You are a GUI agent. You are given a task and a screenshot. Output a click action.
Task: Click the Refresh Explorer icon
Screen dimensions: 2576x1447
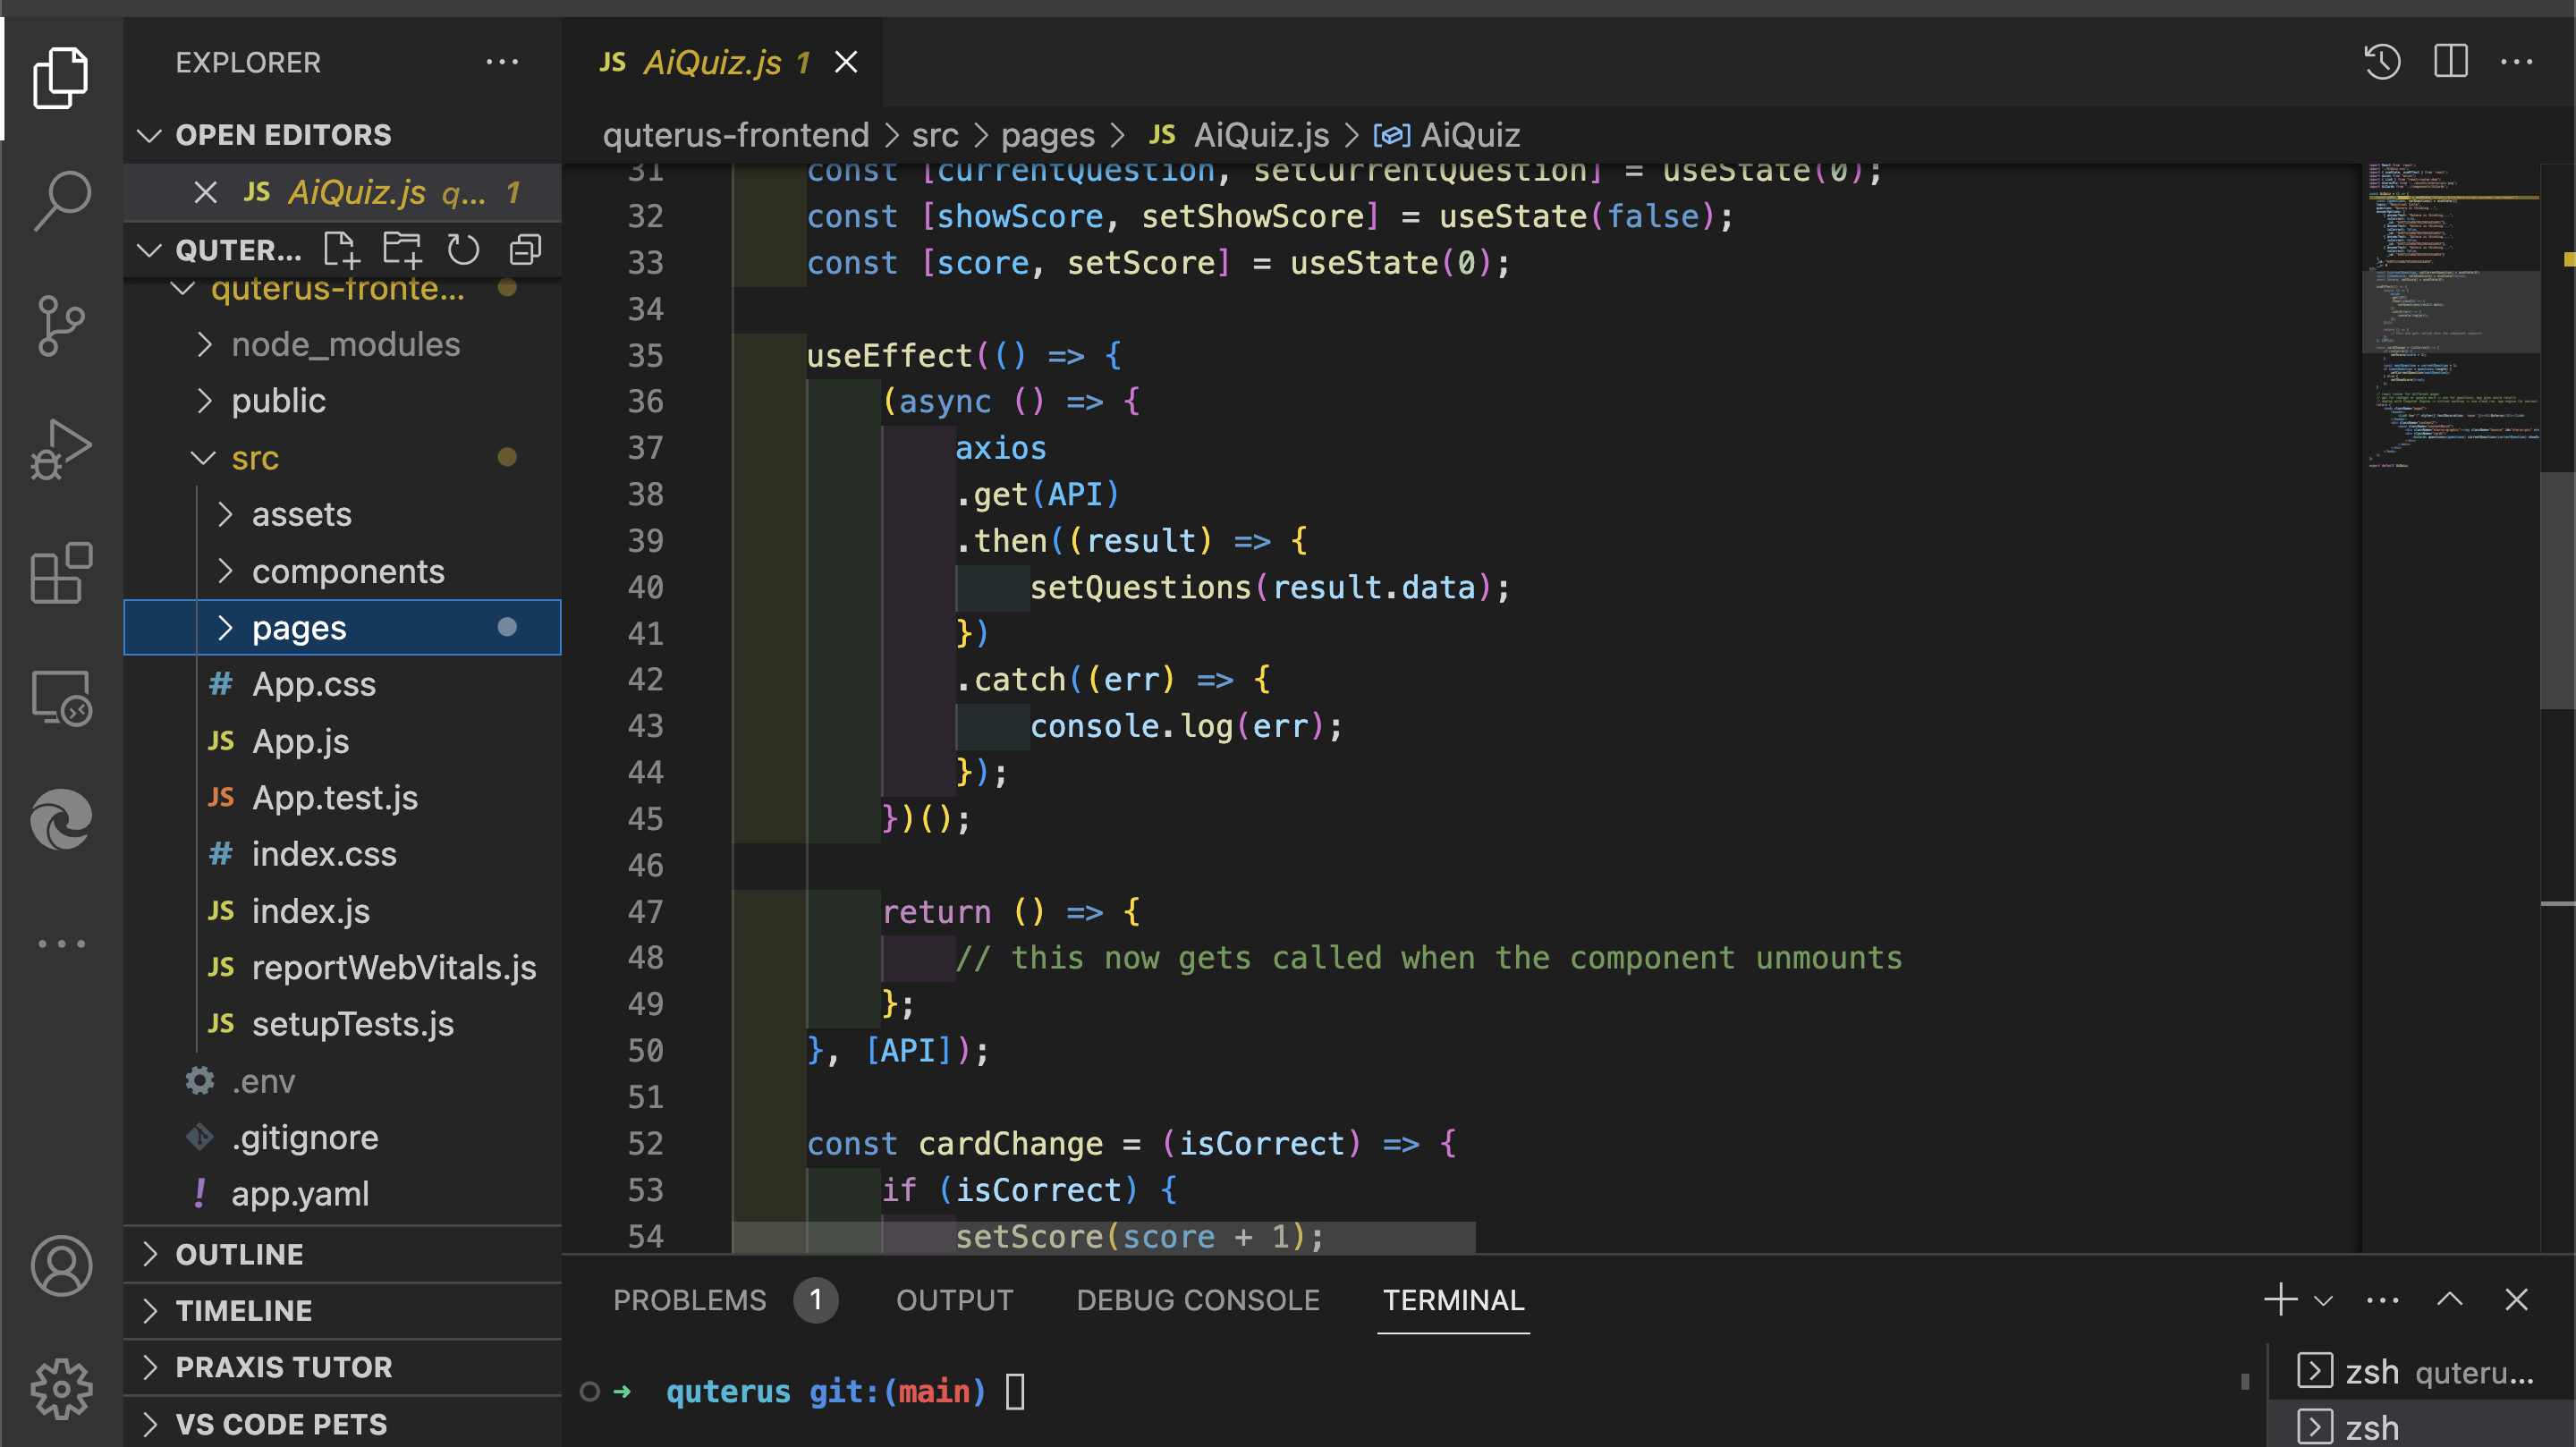pos(463,249)
